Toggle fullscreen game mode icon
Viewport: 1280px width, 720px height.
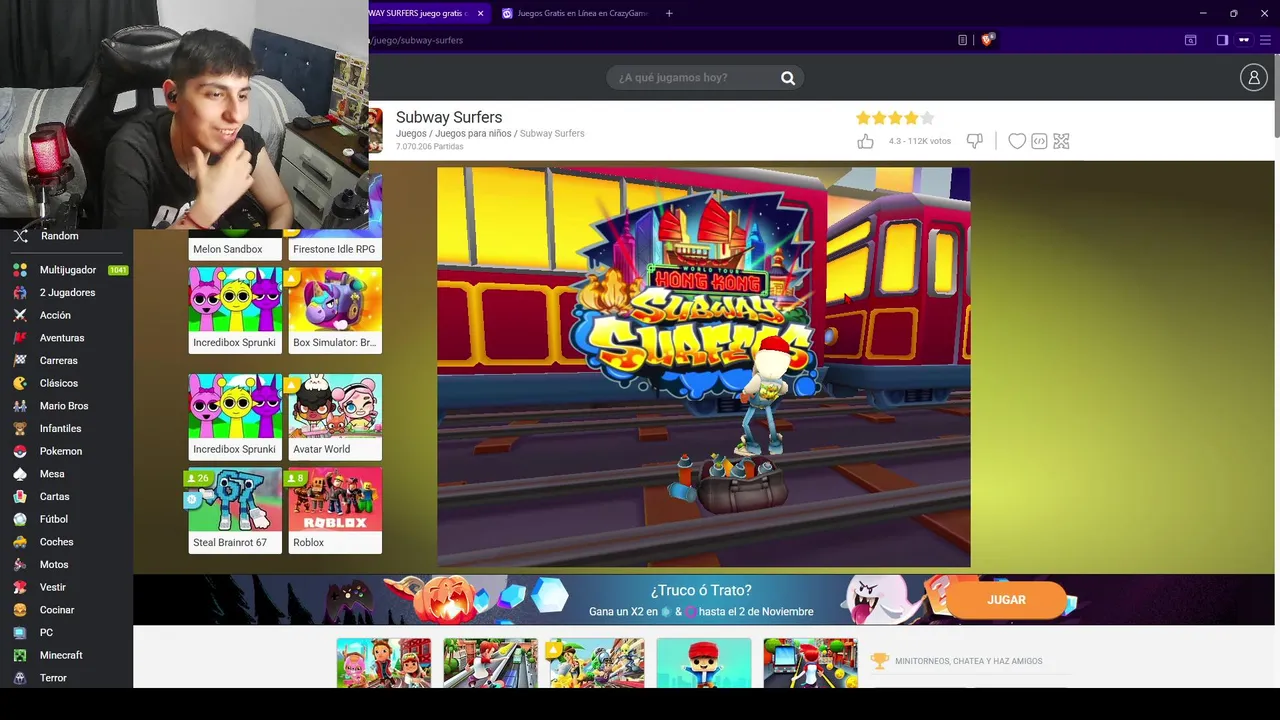tap(1061, 141)
